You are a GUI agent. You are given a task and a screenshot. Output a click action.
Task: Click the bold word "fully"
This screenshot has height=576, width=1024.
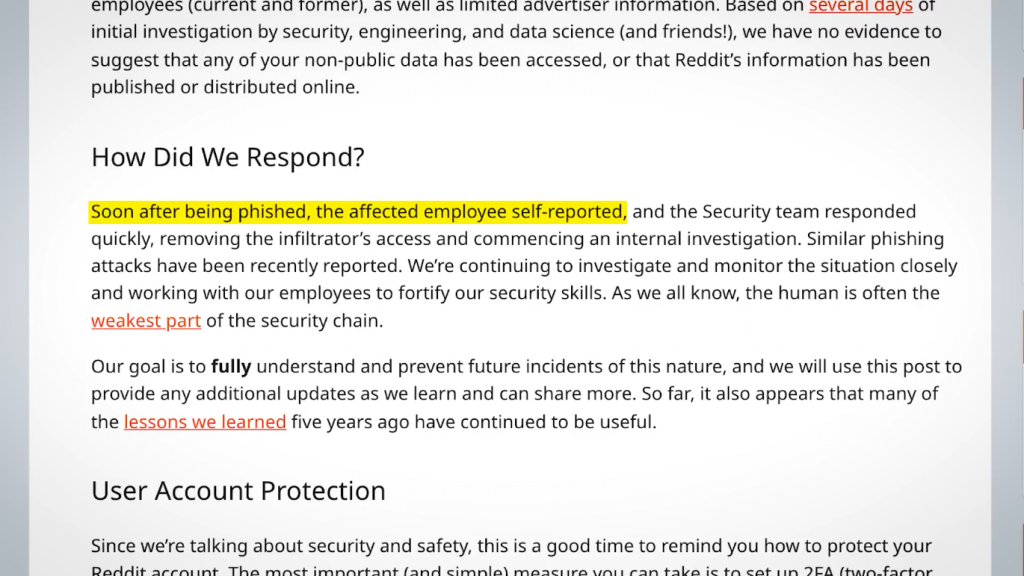[231, 367]
